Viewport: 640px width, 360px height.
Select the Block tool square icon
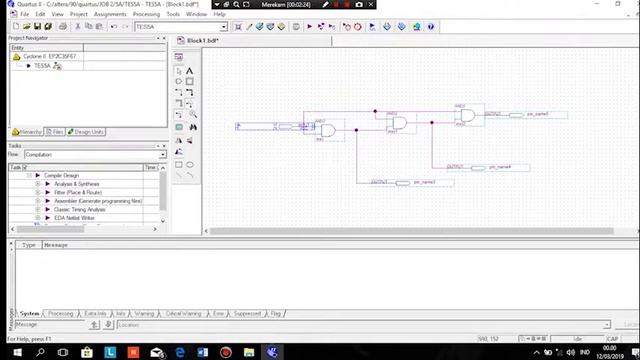coord(189,81)
